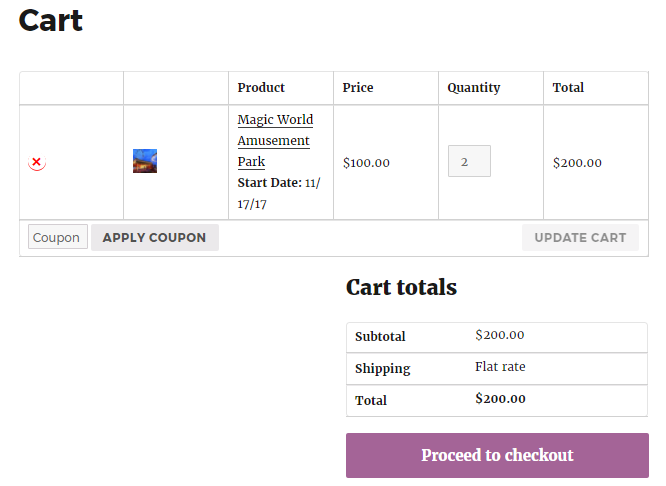Focus the Coupon code input field

(x=58, y=237)
